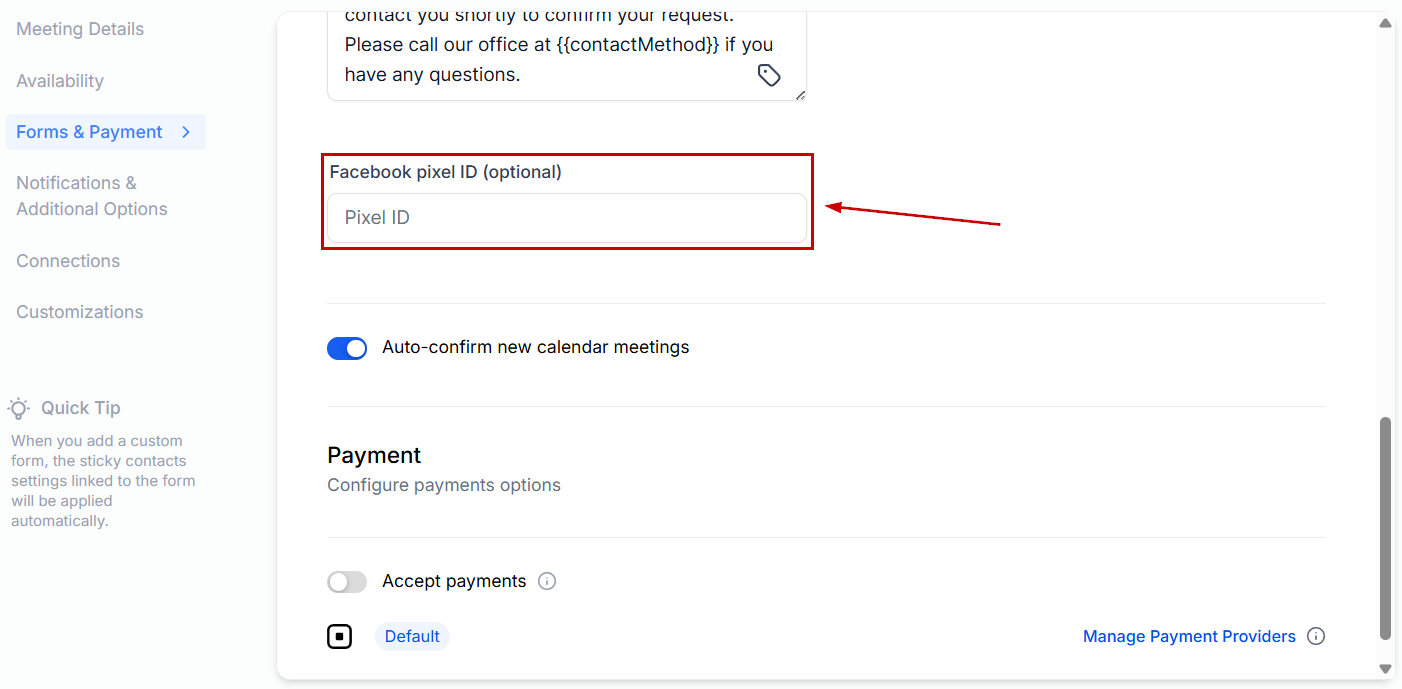Image resolution: width=1402 pixels, height=689 pixels.
Task: Open the Customizations section
Action: point(80,312)
